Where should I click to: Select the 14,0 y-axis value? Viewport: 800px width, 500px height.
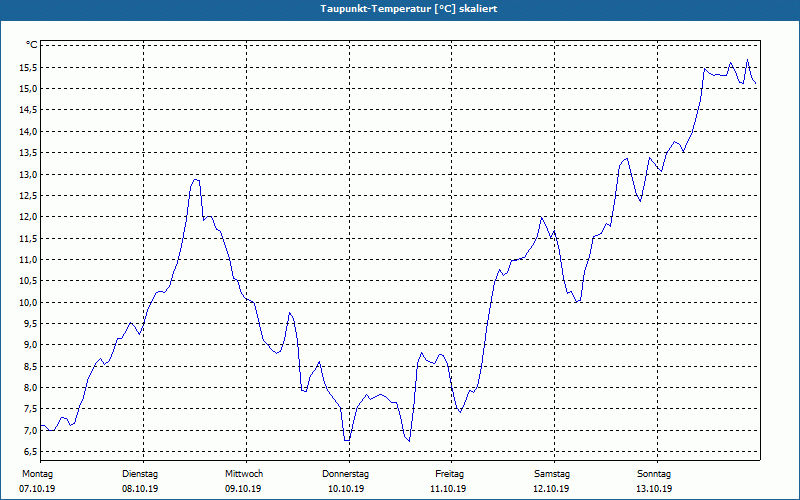[x=28, y=132]
